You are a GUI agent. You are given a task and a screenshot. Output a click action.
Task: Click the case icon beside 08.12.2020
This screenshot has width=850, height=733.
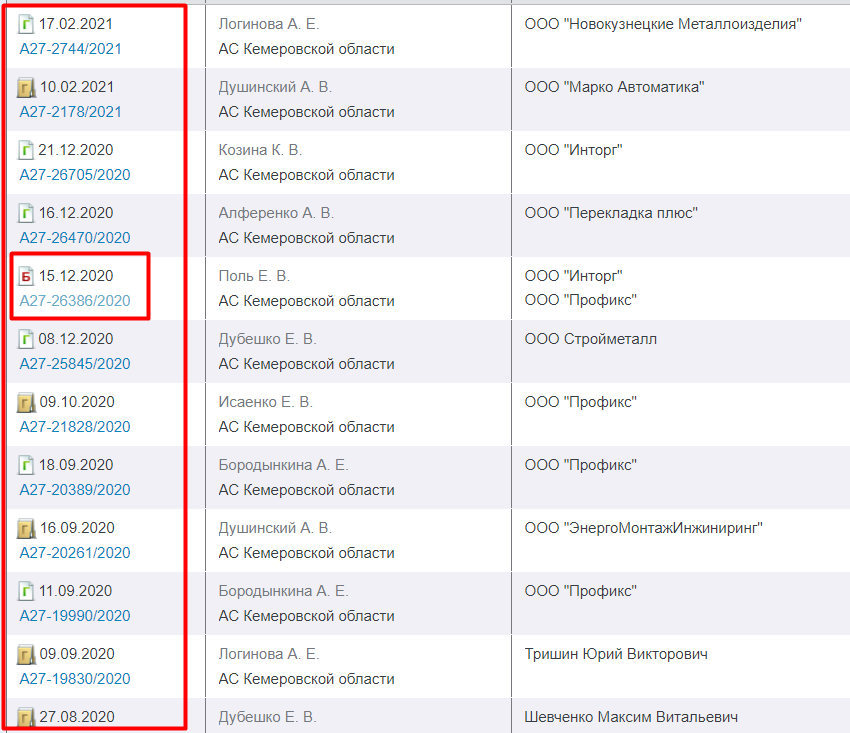pos(27,340)
